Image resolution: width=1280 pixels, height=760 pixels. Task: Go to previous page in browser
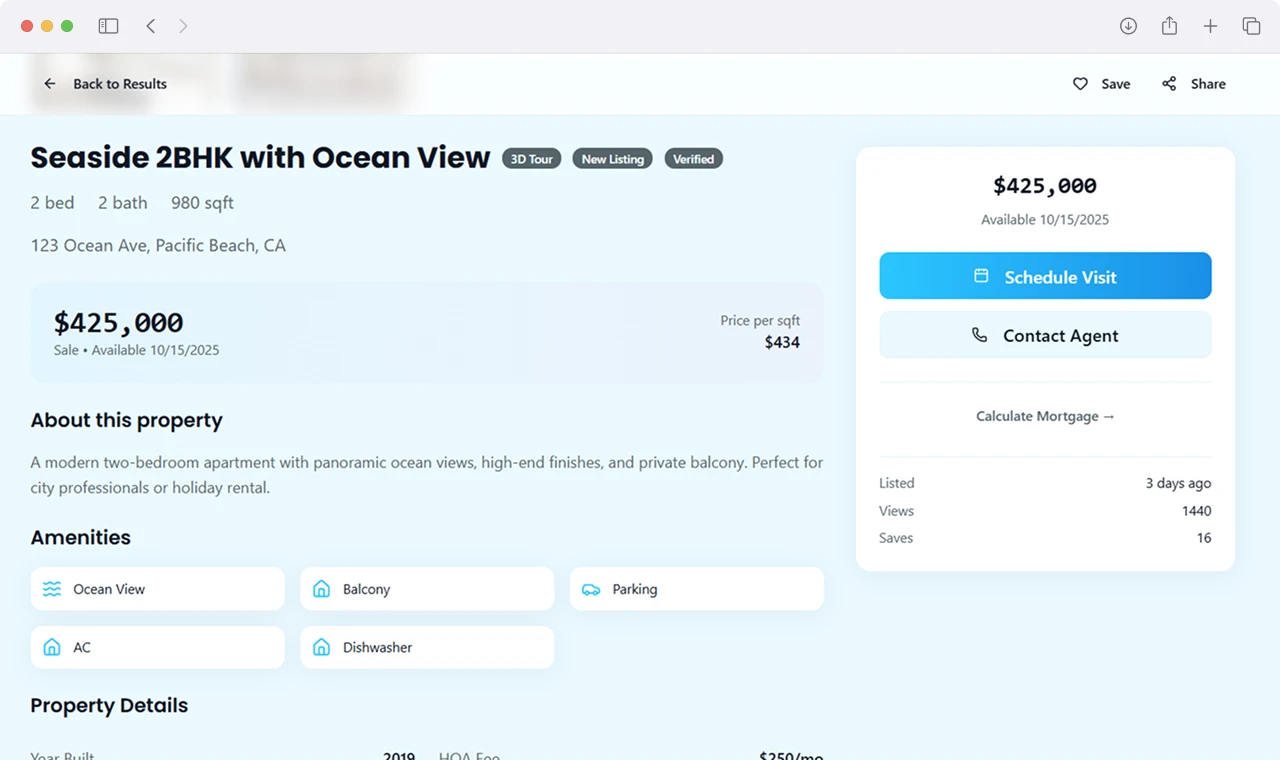(x=151, y=26)
